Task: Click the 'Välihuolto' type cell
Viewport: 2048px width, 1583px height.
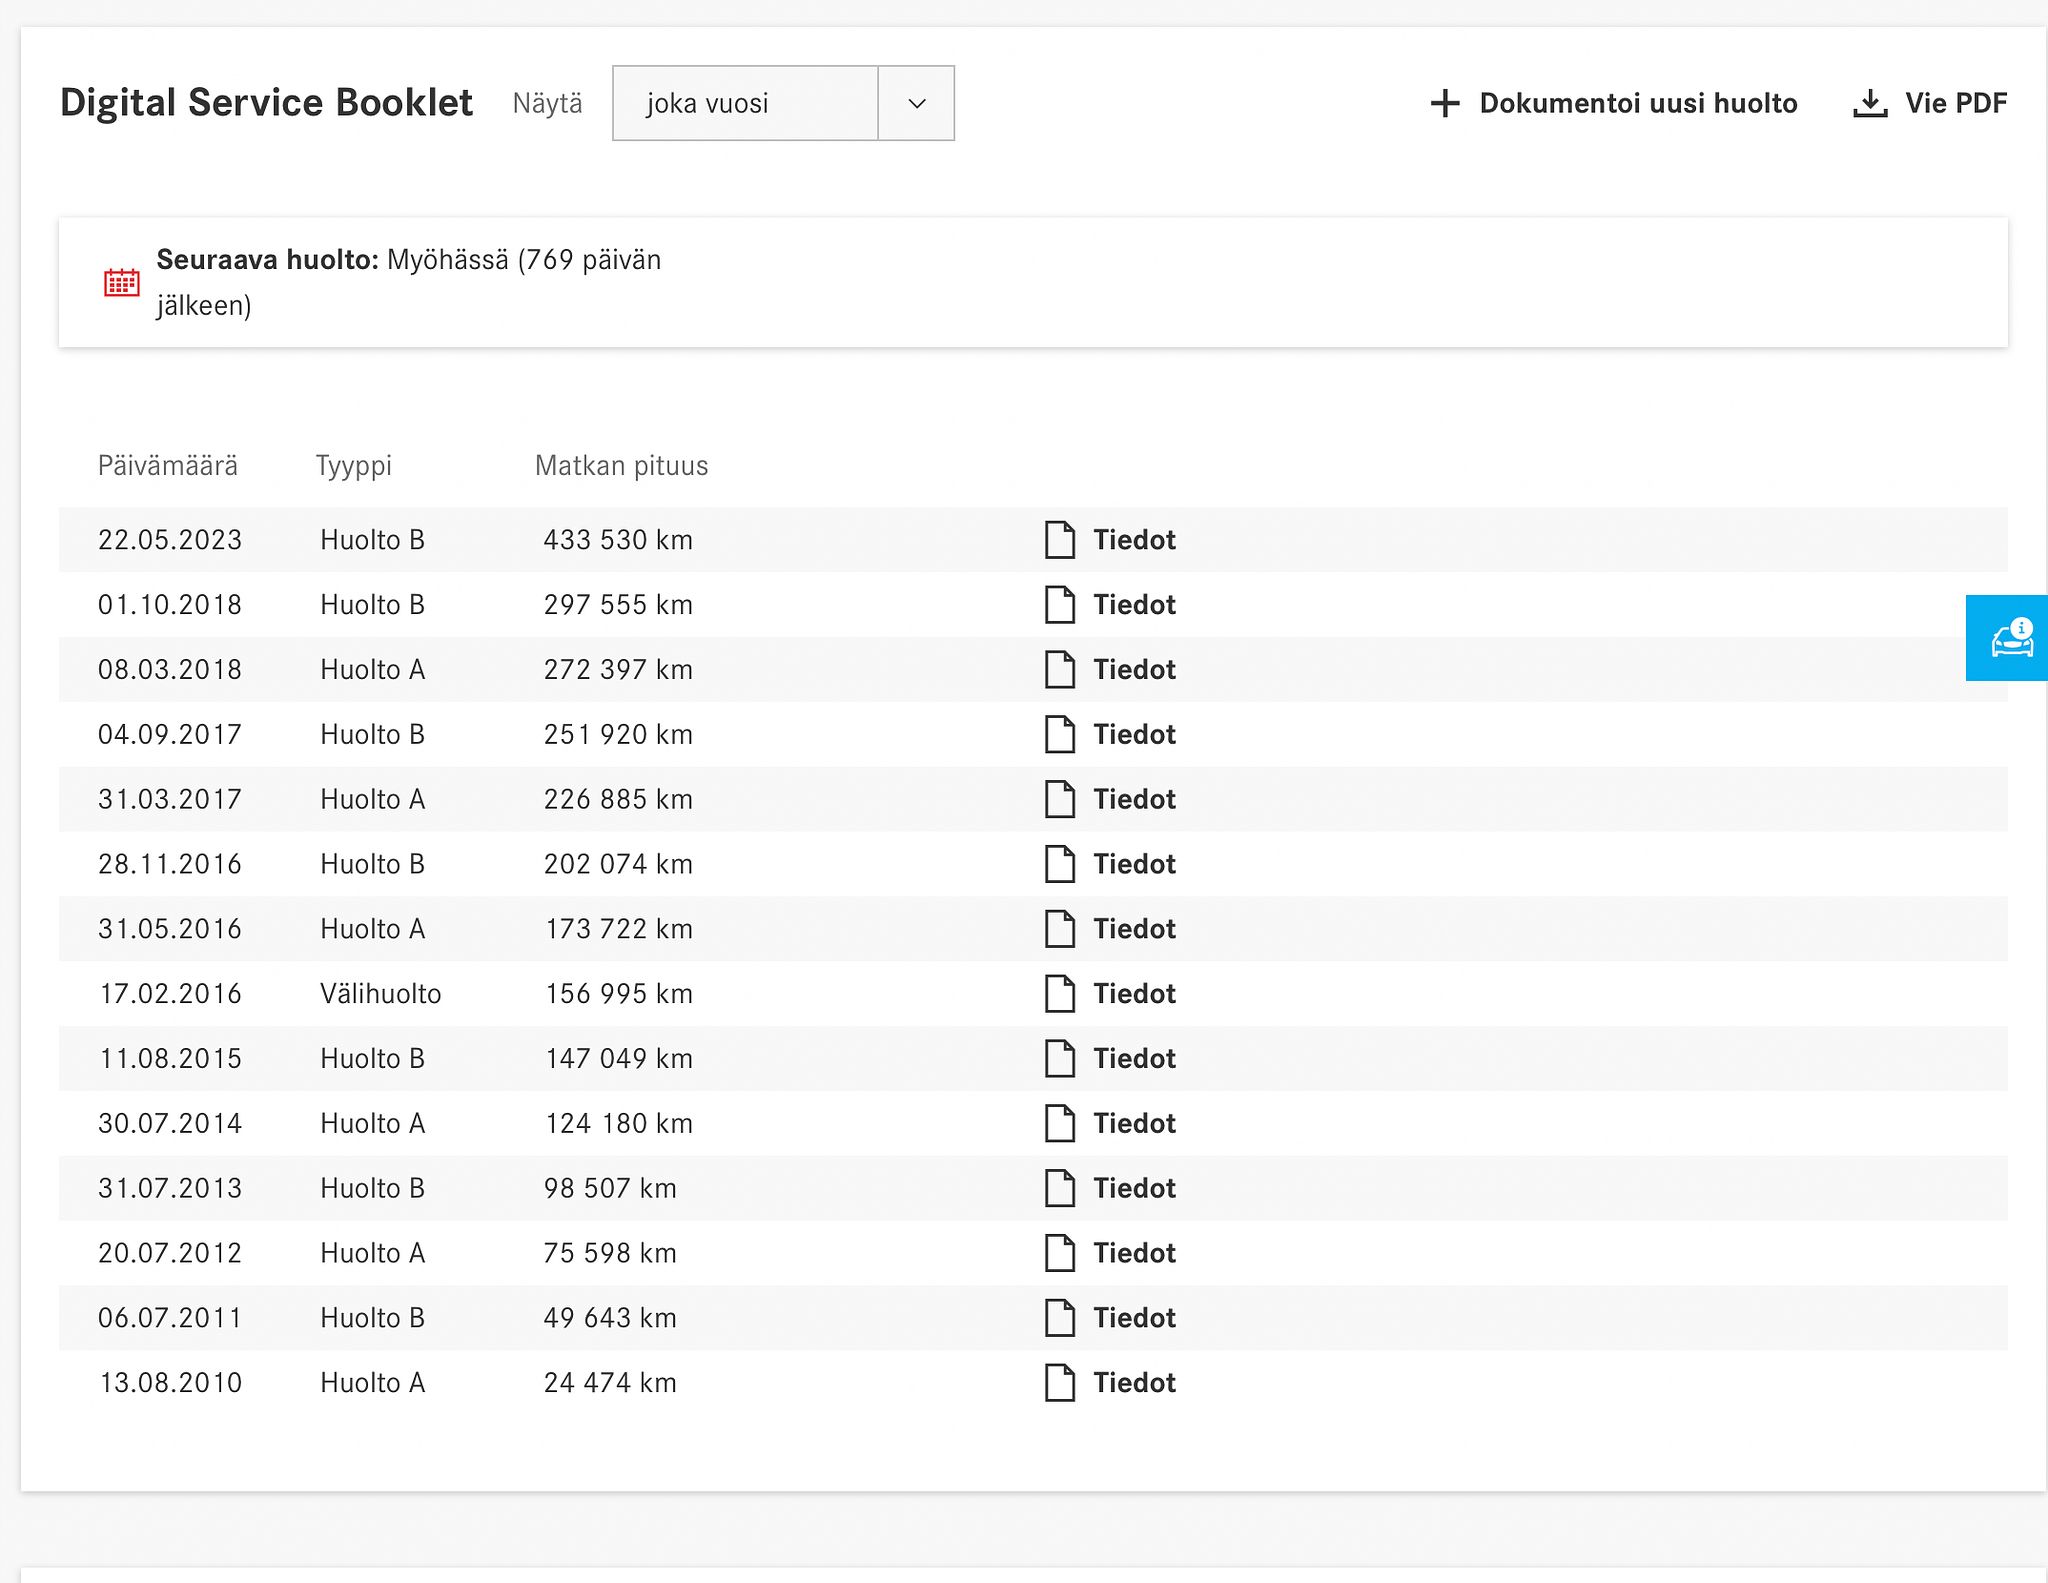Action: point(380,994)
